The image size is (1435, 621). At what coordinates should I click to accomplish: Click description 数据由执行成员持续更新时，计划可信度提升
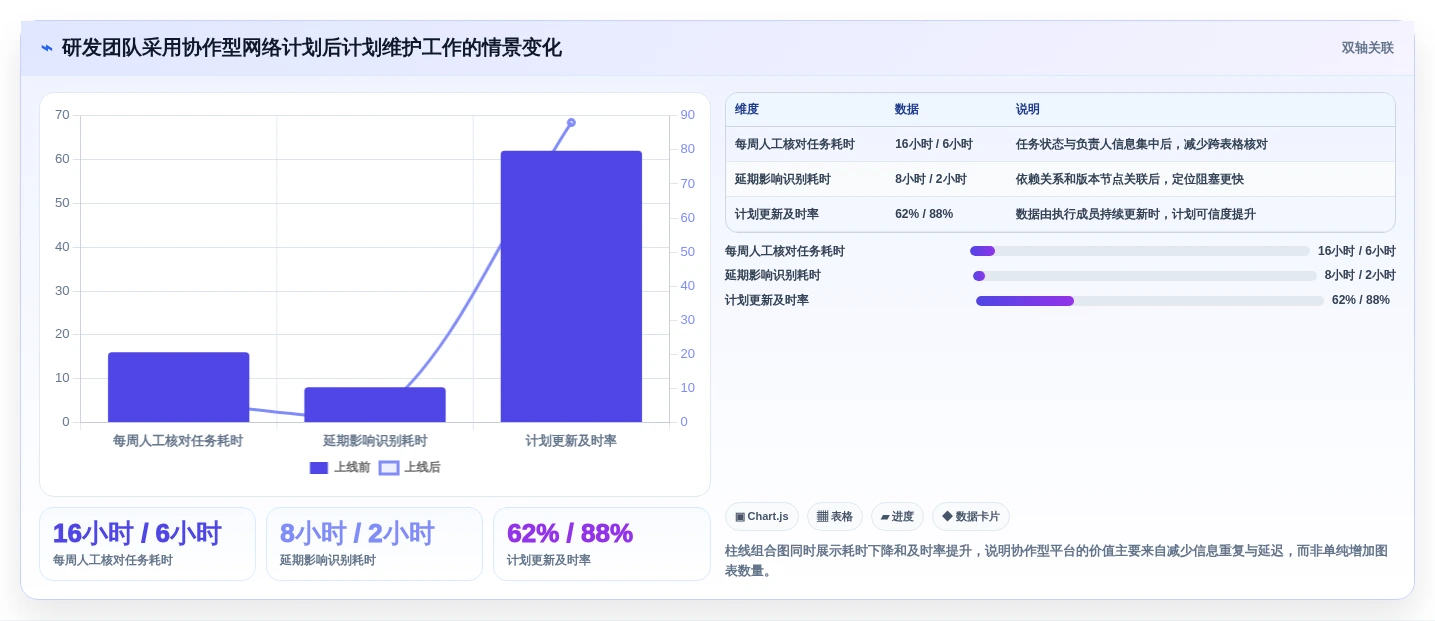click(1136, 214)
